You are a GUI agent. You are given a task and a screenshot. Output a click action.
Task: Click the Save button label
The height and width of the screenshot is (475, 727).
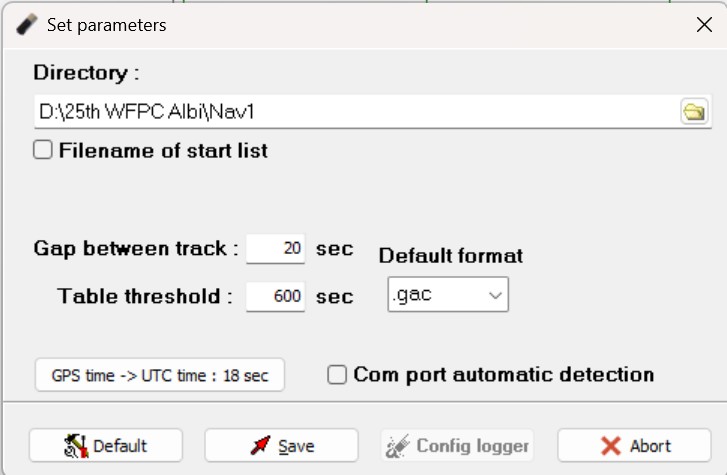[x=296, y=446]
